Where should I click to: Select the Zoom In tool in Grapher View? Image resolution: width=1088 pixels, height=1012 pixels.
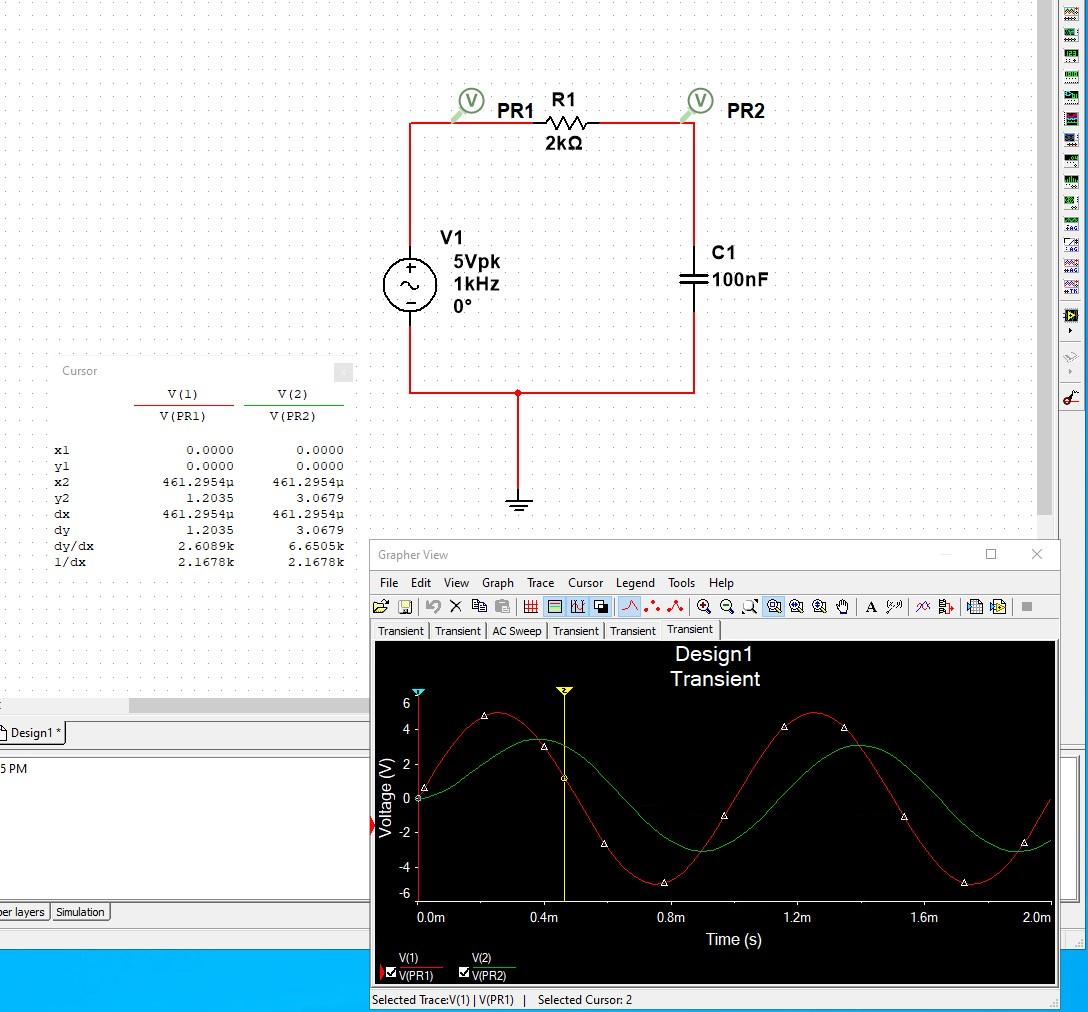click(704, 606)
